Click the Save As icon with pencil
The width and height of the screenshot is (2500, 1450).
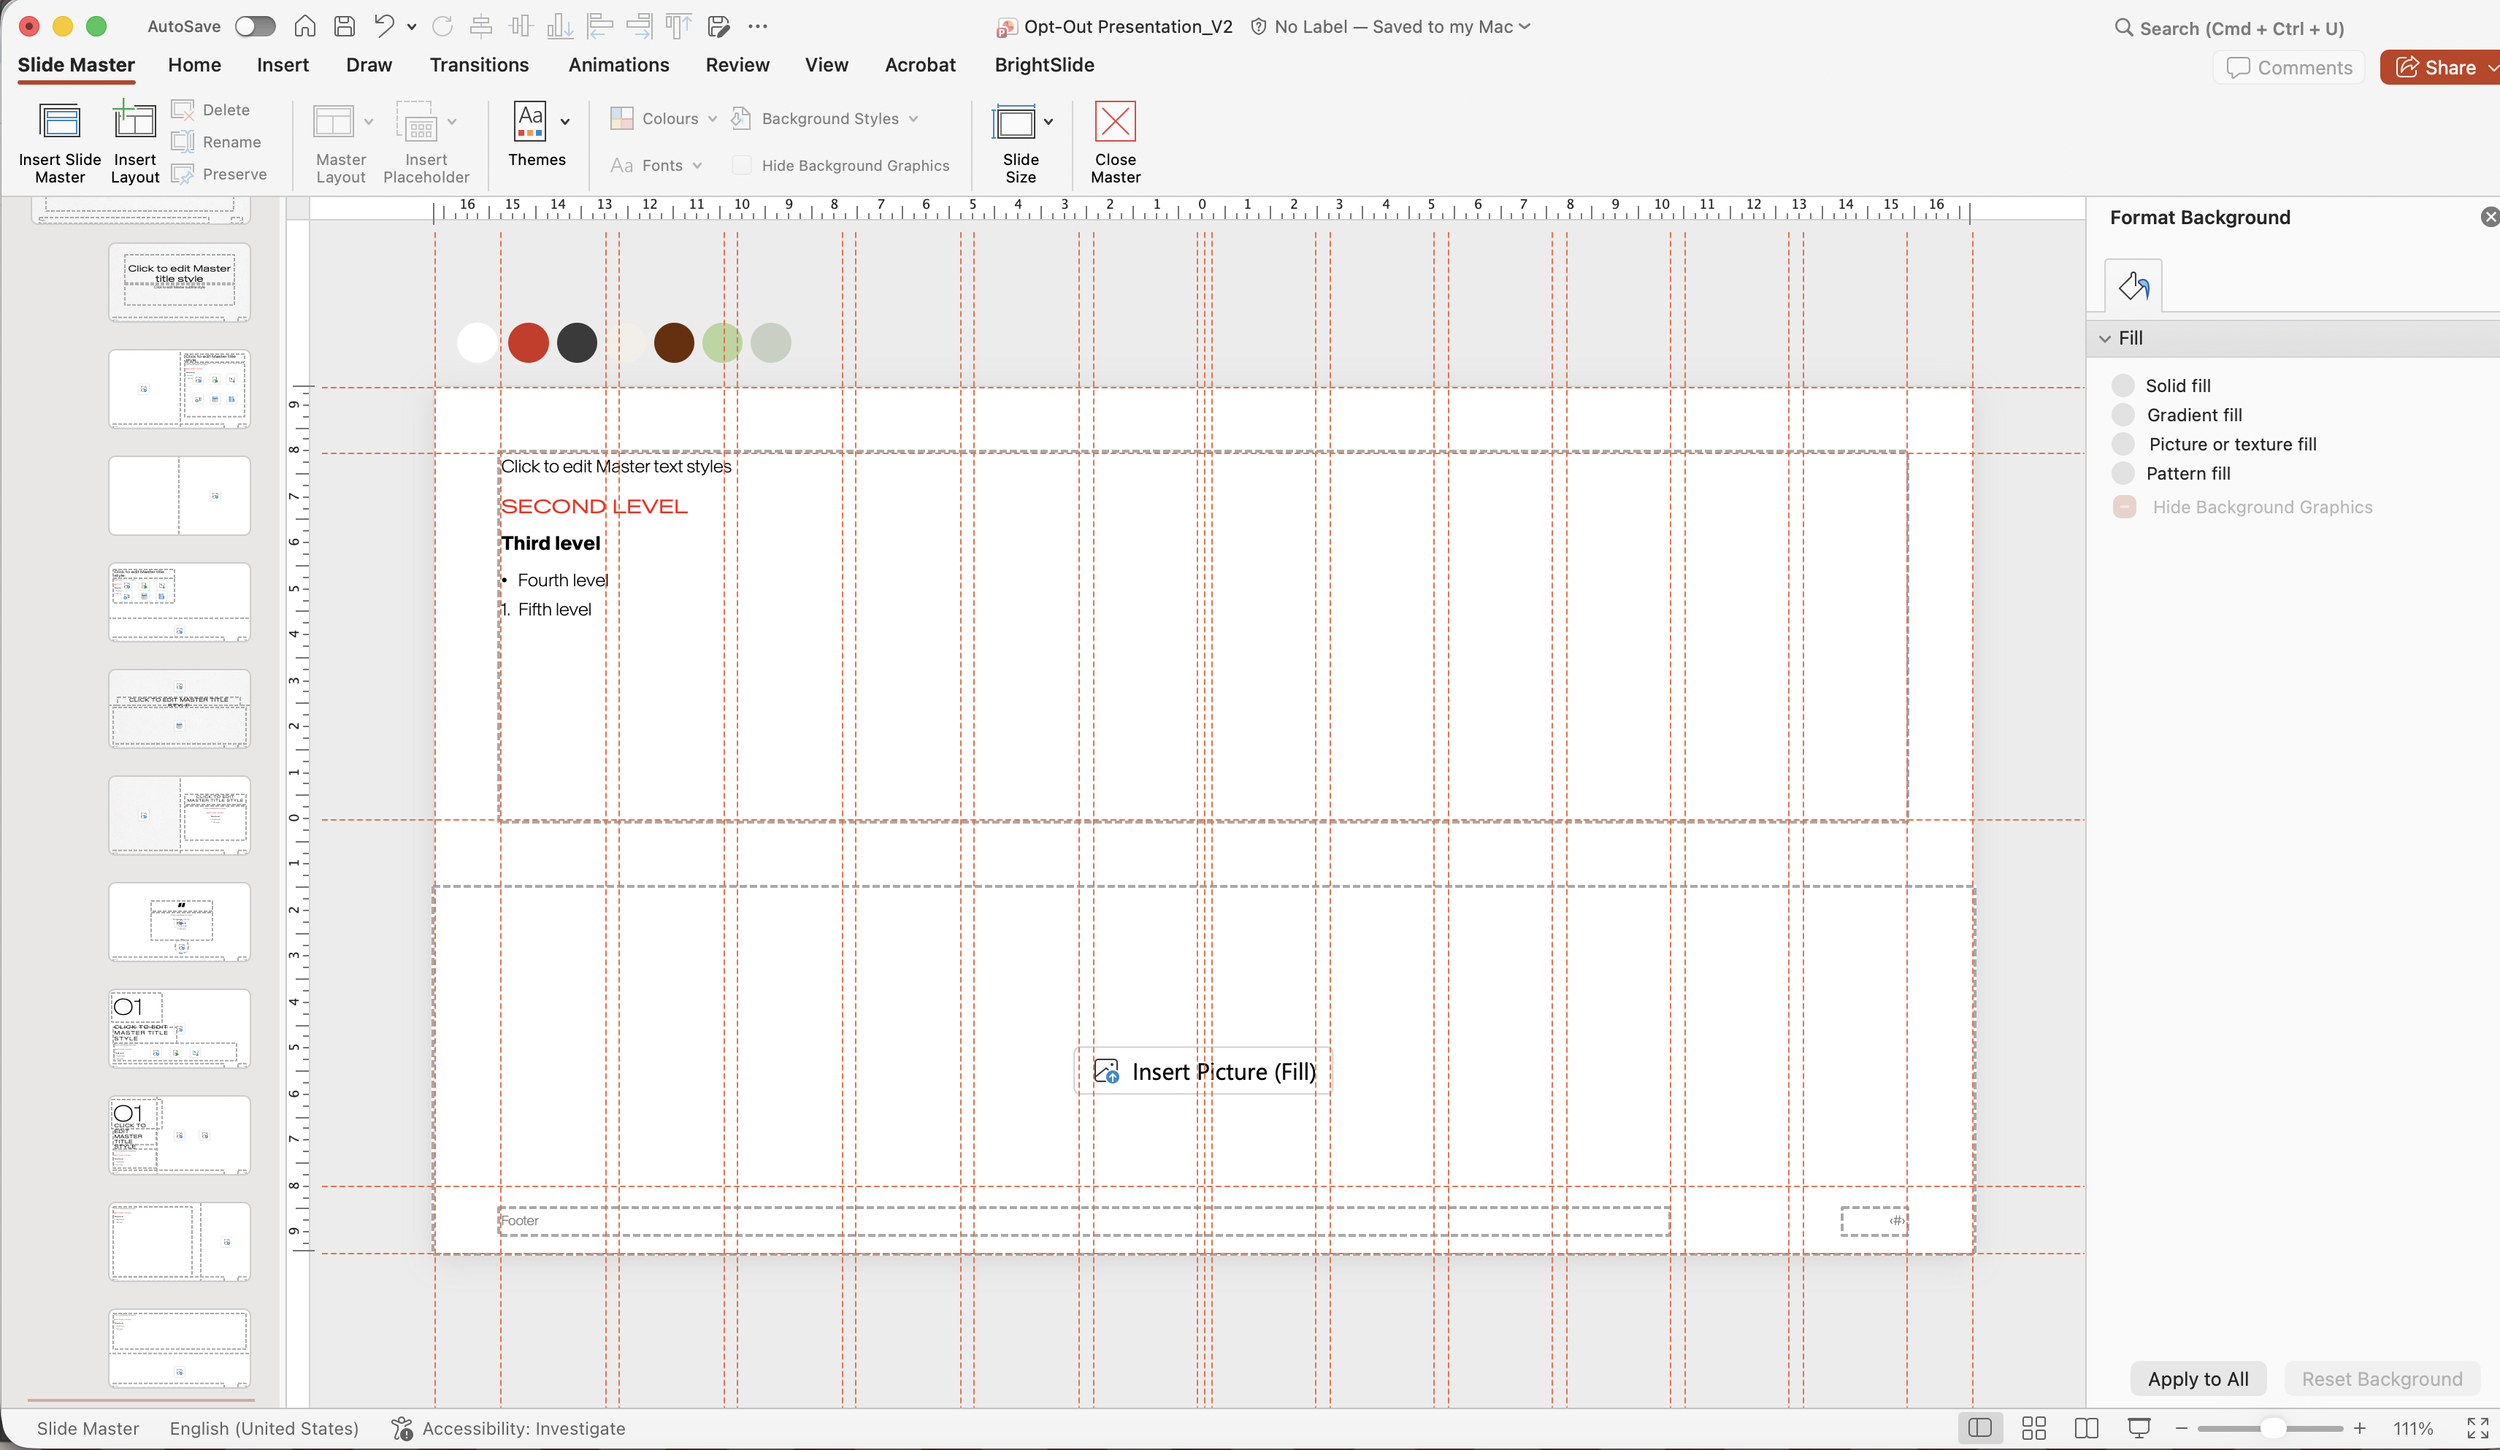718,26
